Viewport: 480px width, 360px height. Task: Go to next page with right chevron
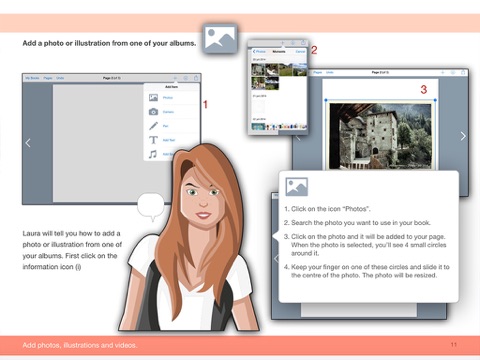pyautogui.click(x=463, y=136)
